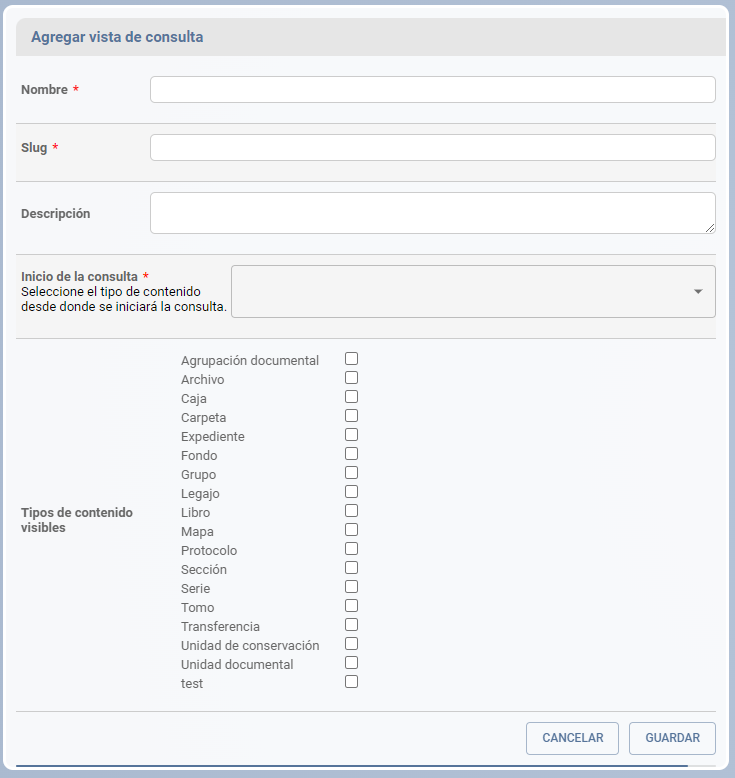This screenshot has height=778, width=735.
Task: Click the Nombre text field
Action: tap(432, 89)
